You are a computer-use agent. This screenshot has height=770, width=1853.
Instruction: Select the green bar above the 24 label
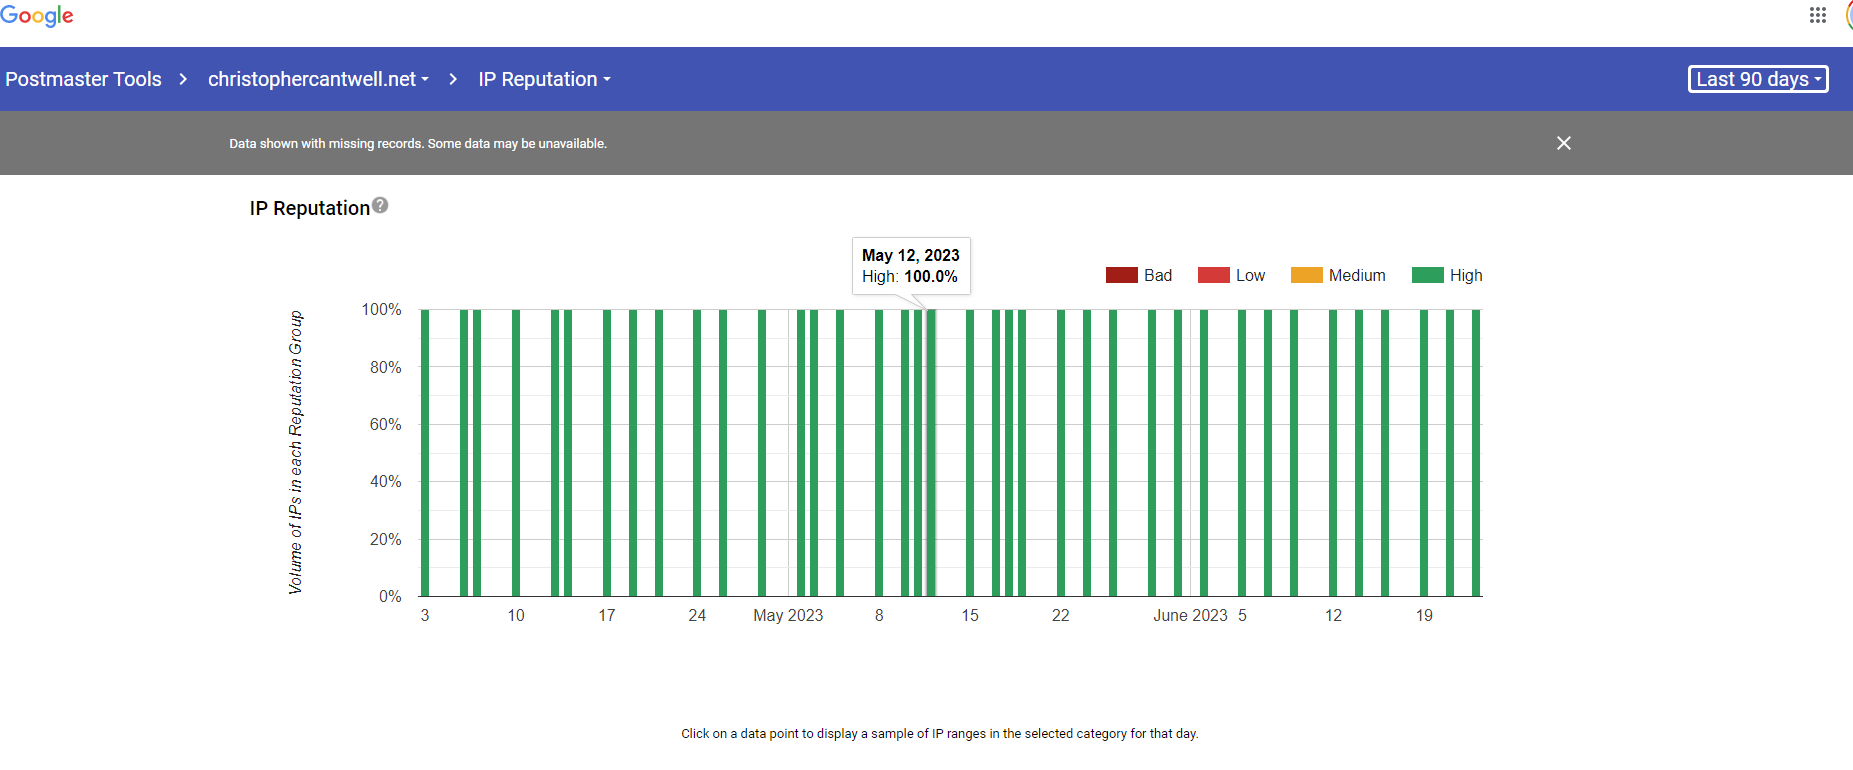(x=697, y=453)
